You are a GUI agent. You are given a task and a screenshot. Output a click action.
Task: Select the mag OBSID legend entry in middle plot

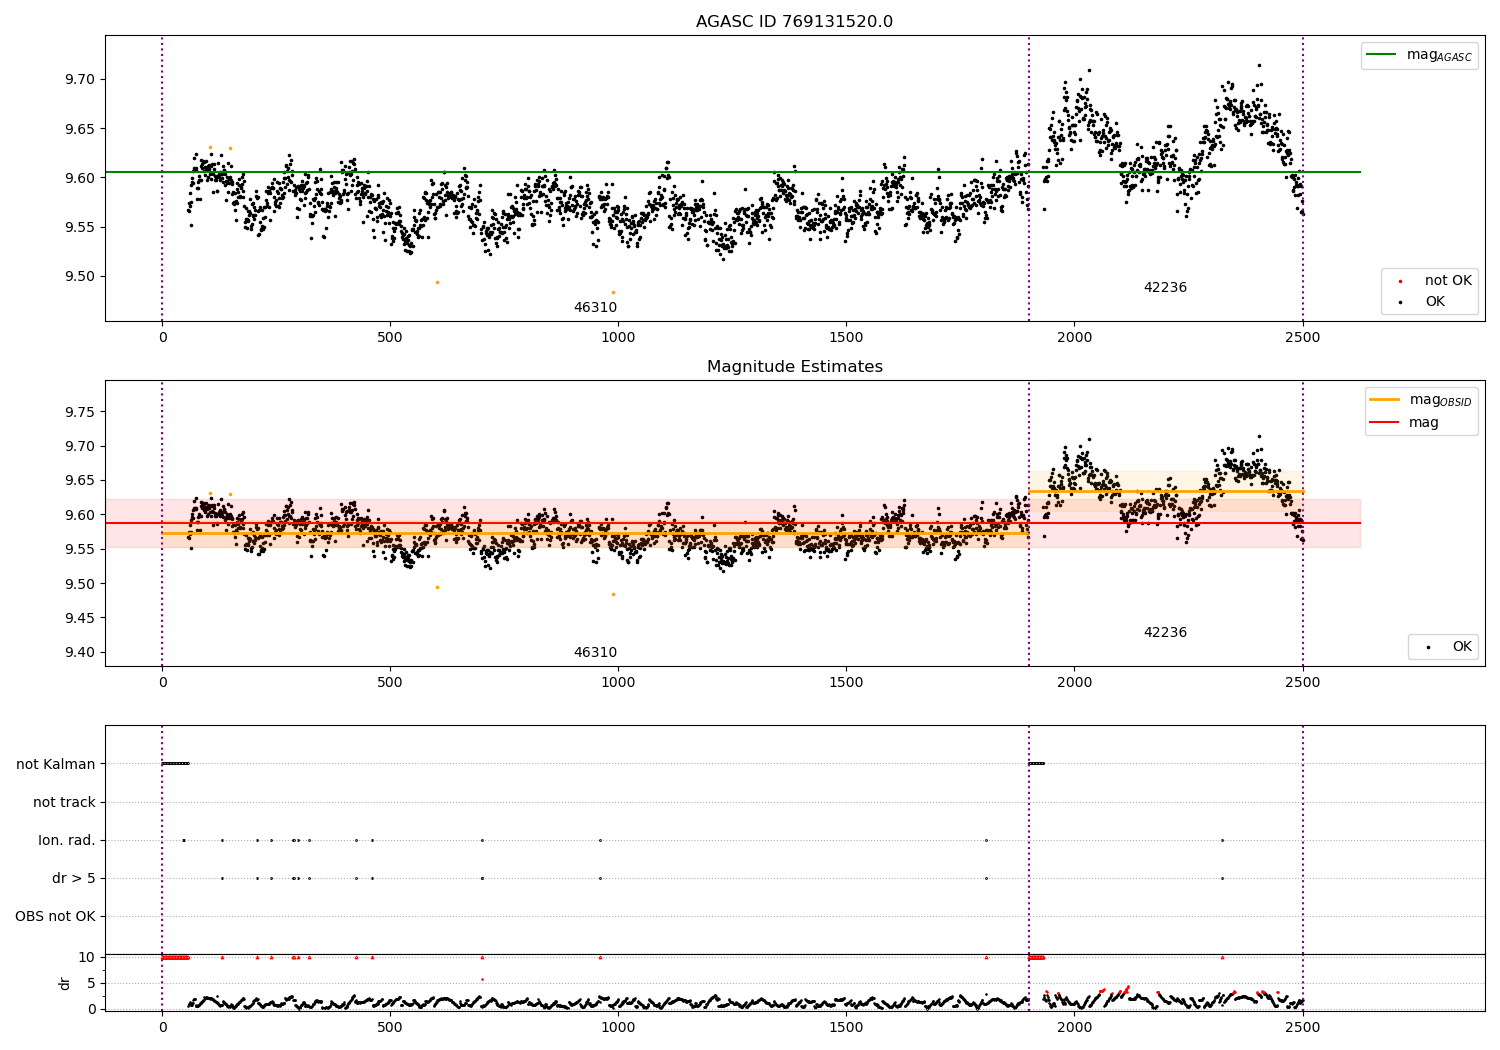[1421, 400]
